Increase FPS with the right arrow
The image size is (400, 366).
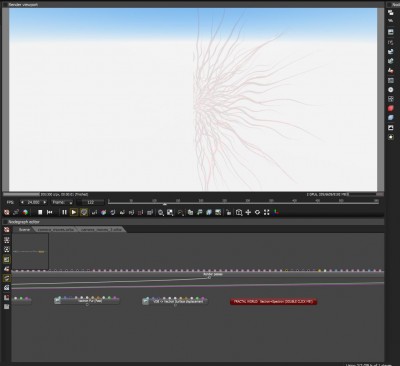(45, 202)
